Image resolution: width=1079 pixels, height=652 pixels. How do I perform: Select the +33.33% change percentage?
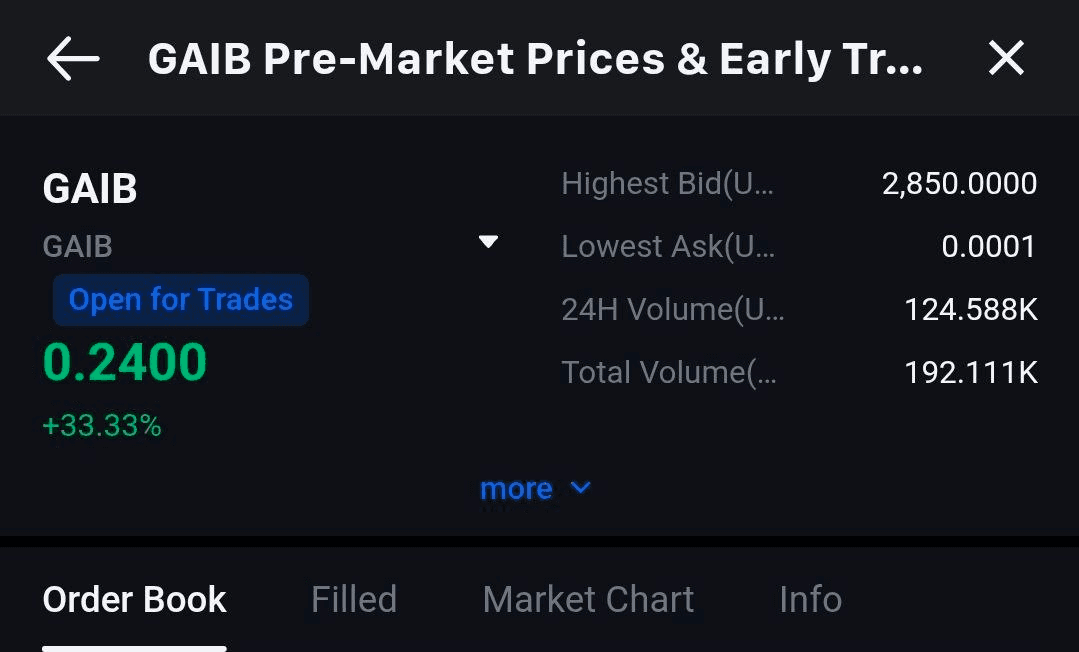(x=102, y=427)
